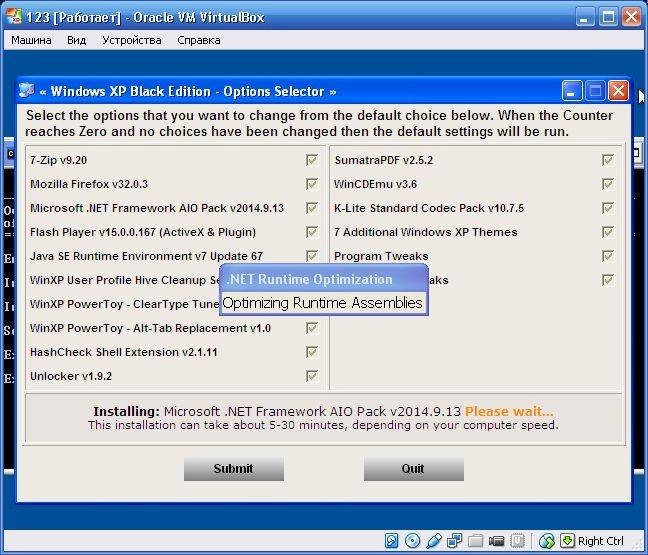Open the USB devices status icon
This screenshot has height=555, width=648.
point(434,540)
